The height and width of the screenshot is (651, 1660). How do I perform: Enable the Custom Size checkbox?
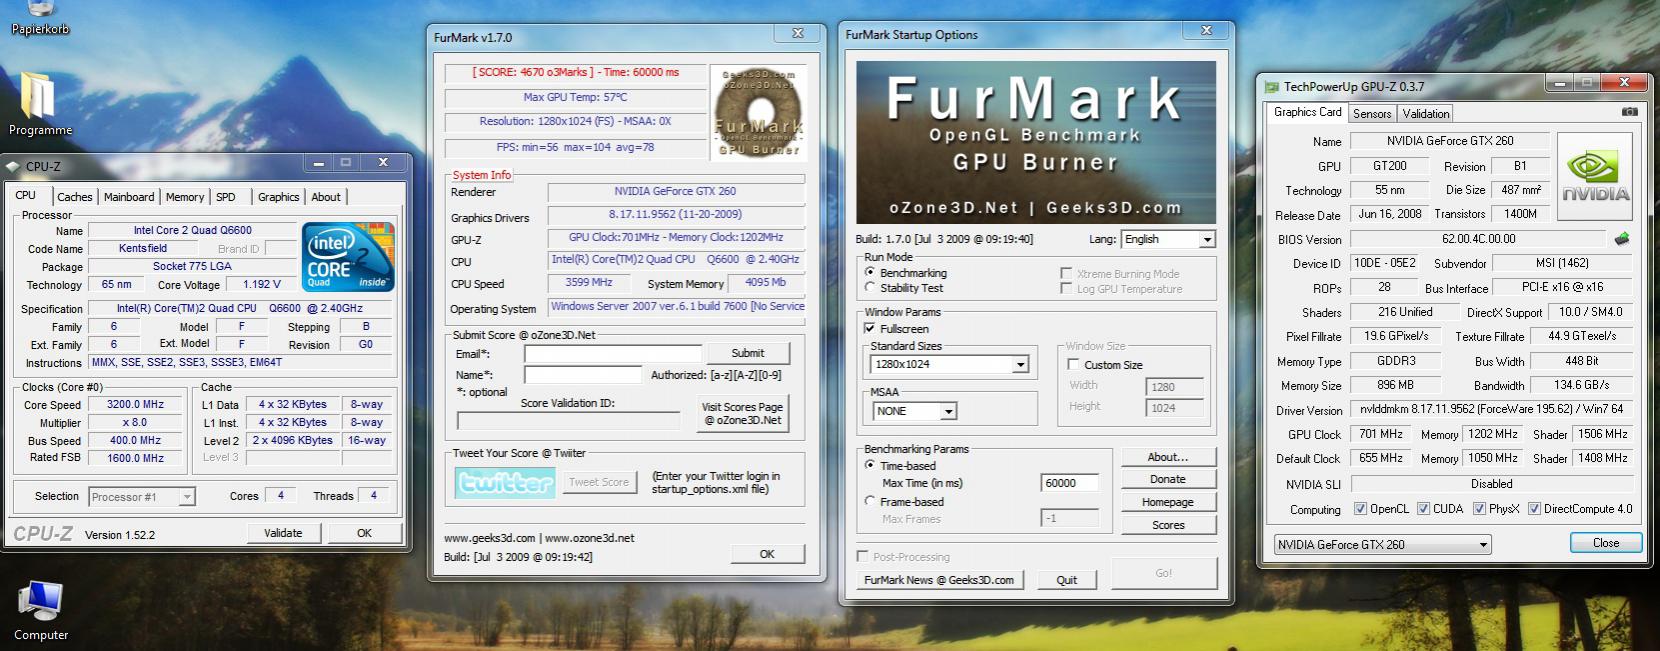click(x=1074, y=364)
